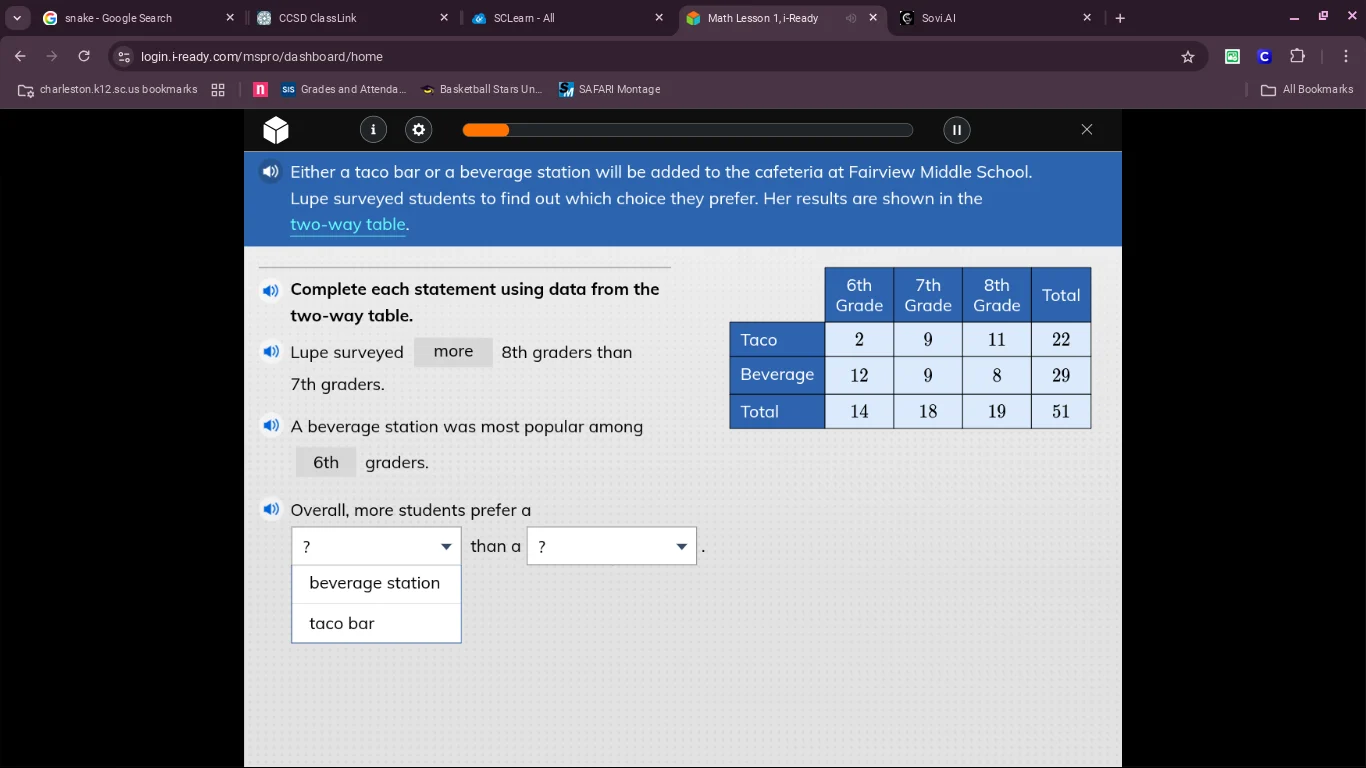Open the i-Ready settings gear
Viewport: 1366px width, 768px height.
tap(418, 130)
